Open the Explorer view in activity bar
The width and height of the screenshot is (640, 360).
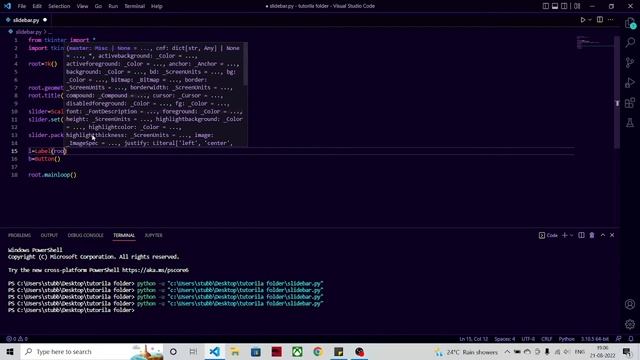pos(630,23)
